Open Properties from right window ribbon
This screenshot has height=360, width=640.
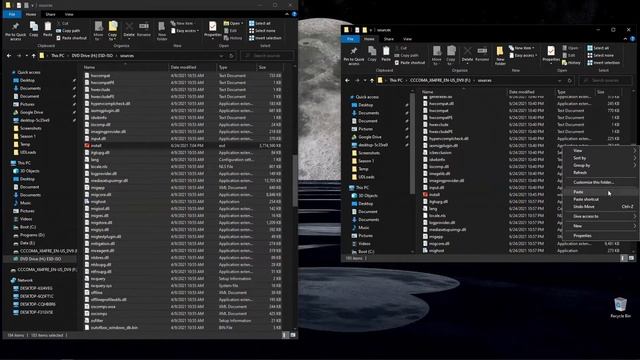[x=551, y=55]
